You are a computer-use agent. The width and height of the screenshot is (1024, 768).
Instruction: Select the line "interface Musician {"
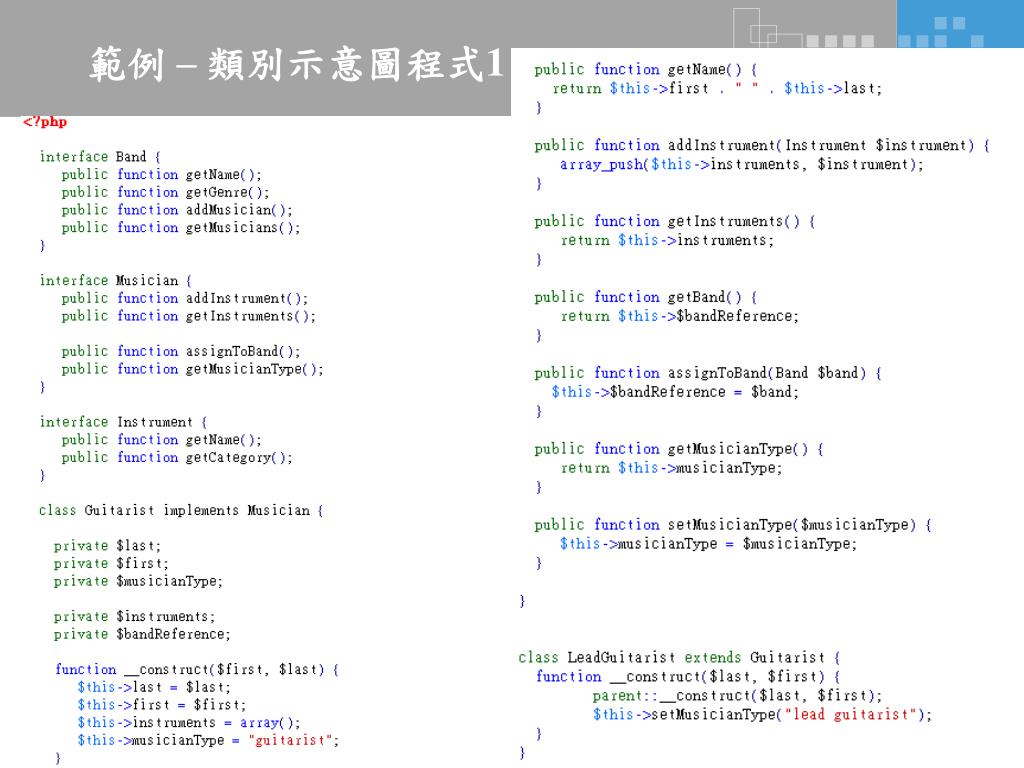tap(116, 280)
